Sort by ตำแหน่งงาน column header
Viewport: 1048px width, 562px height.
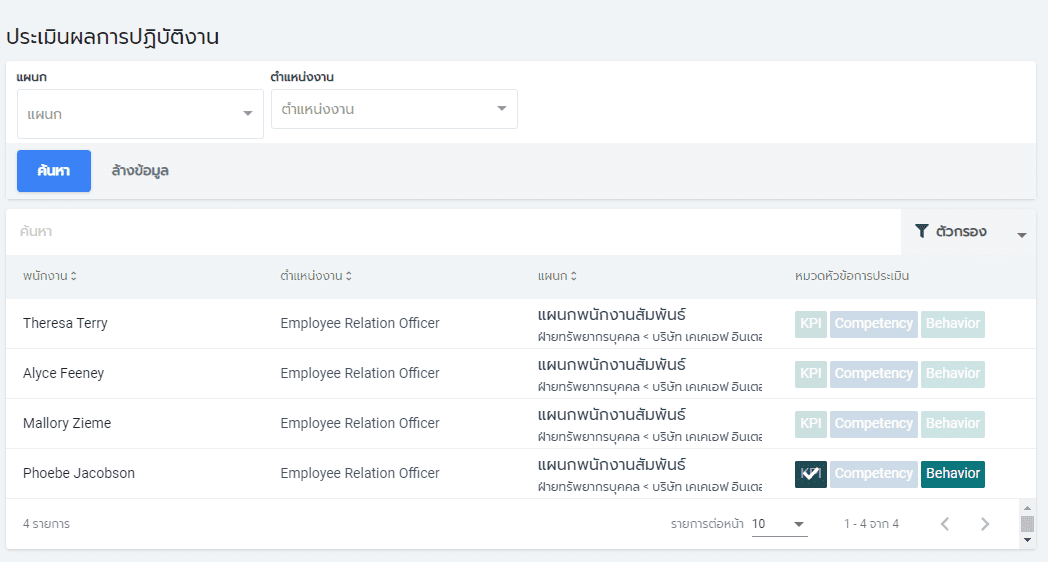(315, 276)
